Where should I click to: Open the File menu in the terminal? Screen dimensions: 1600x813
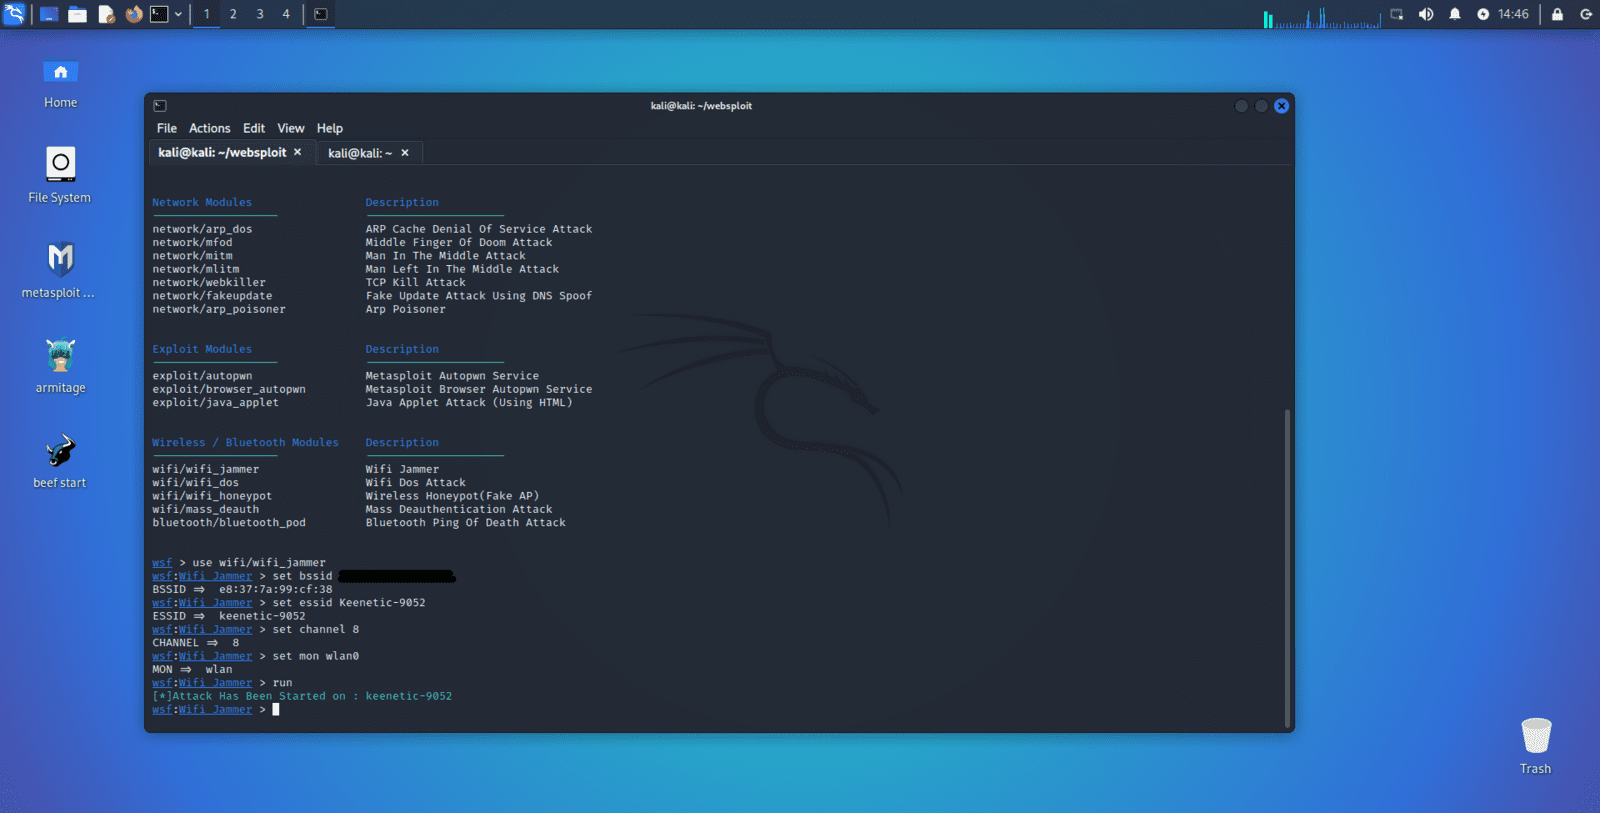tap(167, 128)
